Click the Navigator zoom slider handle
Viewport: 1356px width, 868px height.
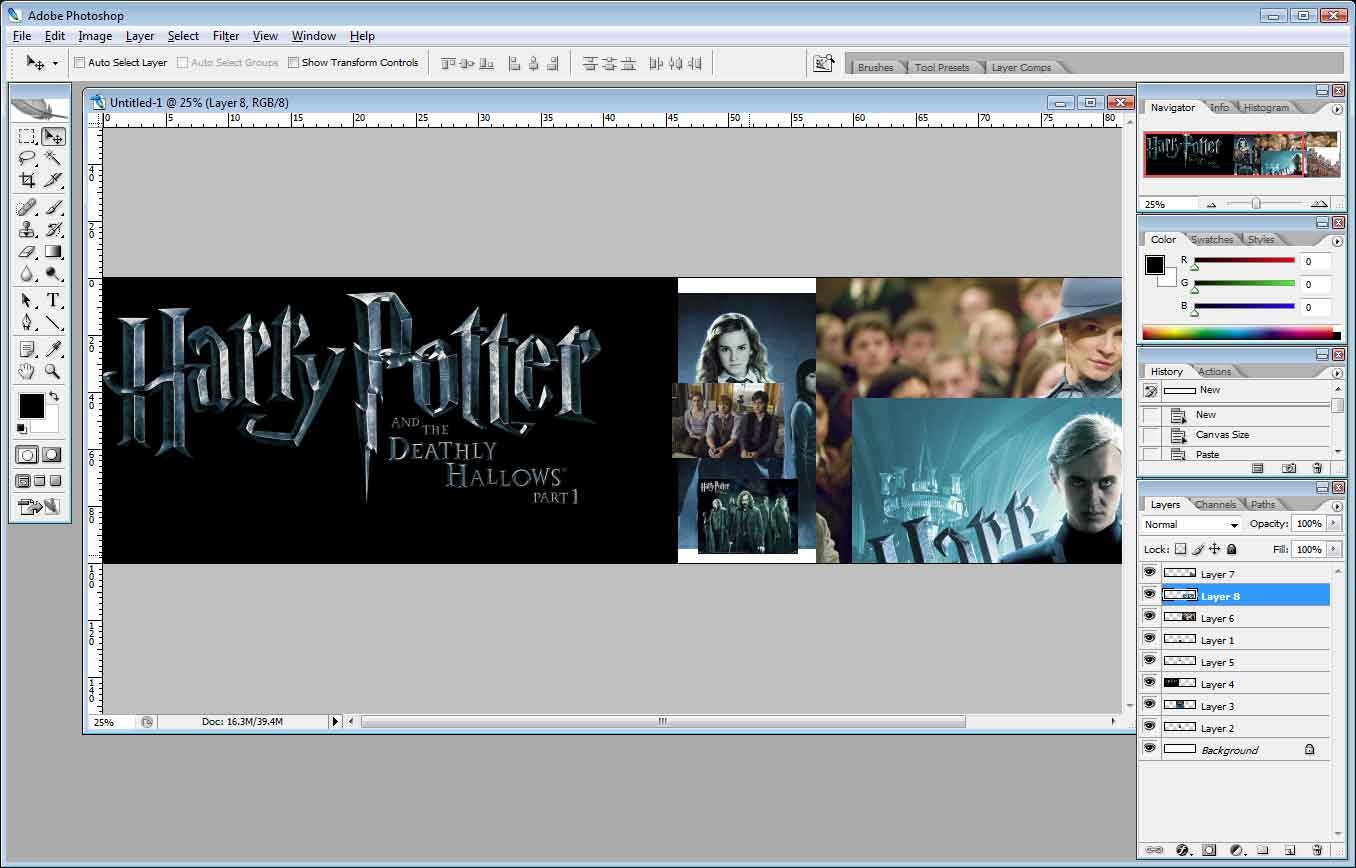pyautogui.click(x=1256, y=204)
